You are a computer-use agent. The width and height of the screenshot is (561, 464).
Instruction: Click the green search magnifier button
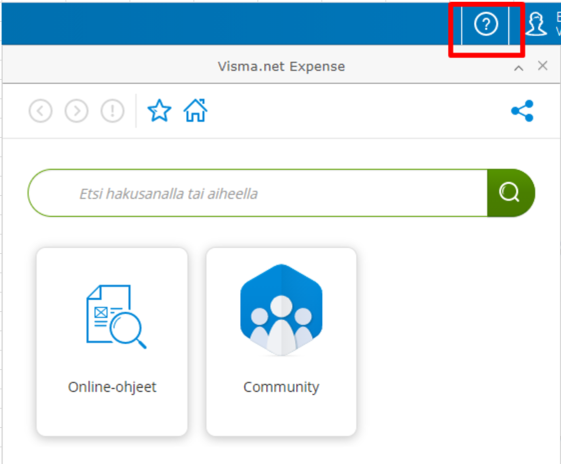(x=511, y=193)
